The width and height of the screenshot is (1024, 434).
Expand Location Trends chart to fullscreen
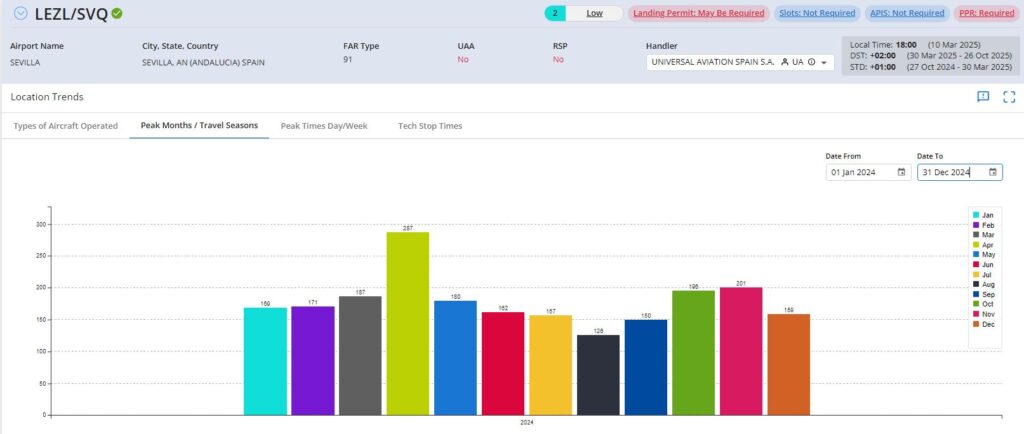click(1008, 97)
